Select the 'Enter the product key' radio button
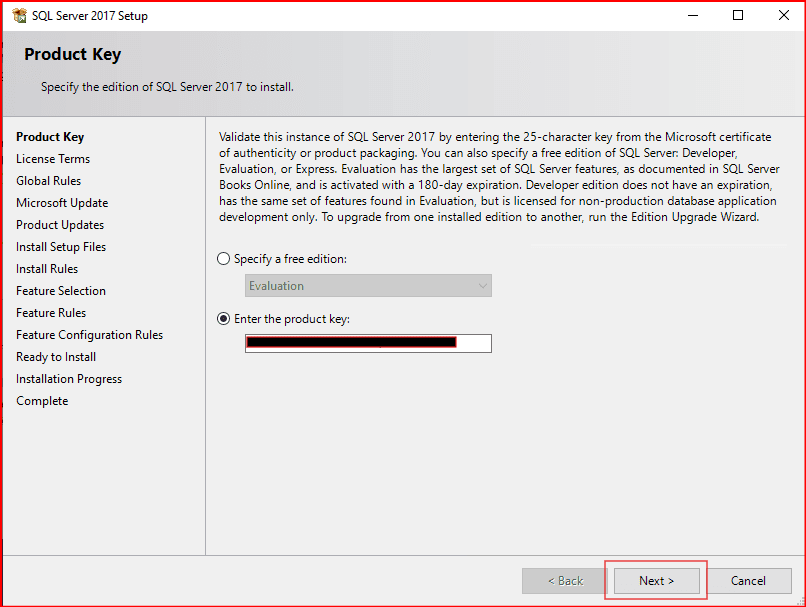 [224, 319]
